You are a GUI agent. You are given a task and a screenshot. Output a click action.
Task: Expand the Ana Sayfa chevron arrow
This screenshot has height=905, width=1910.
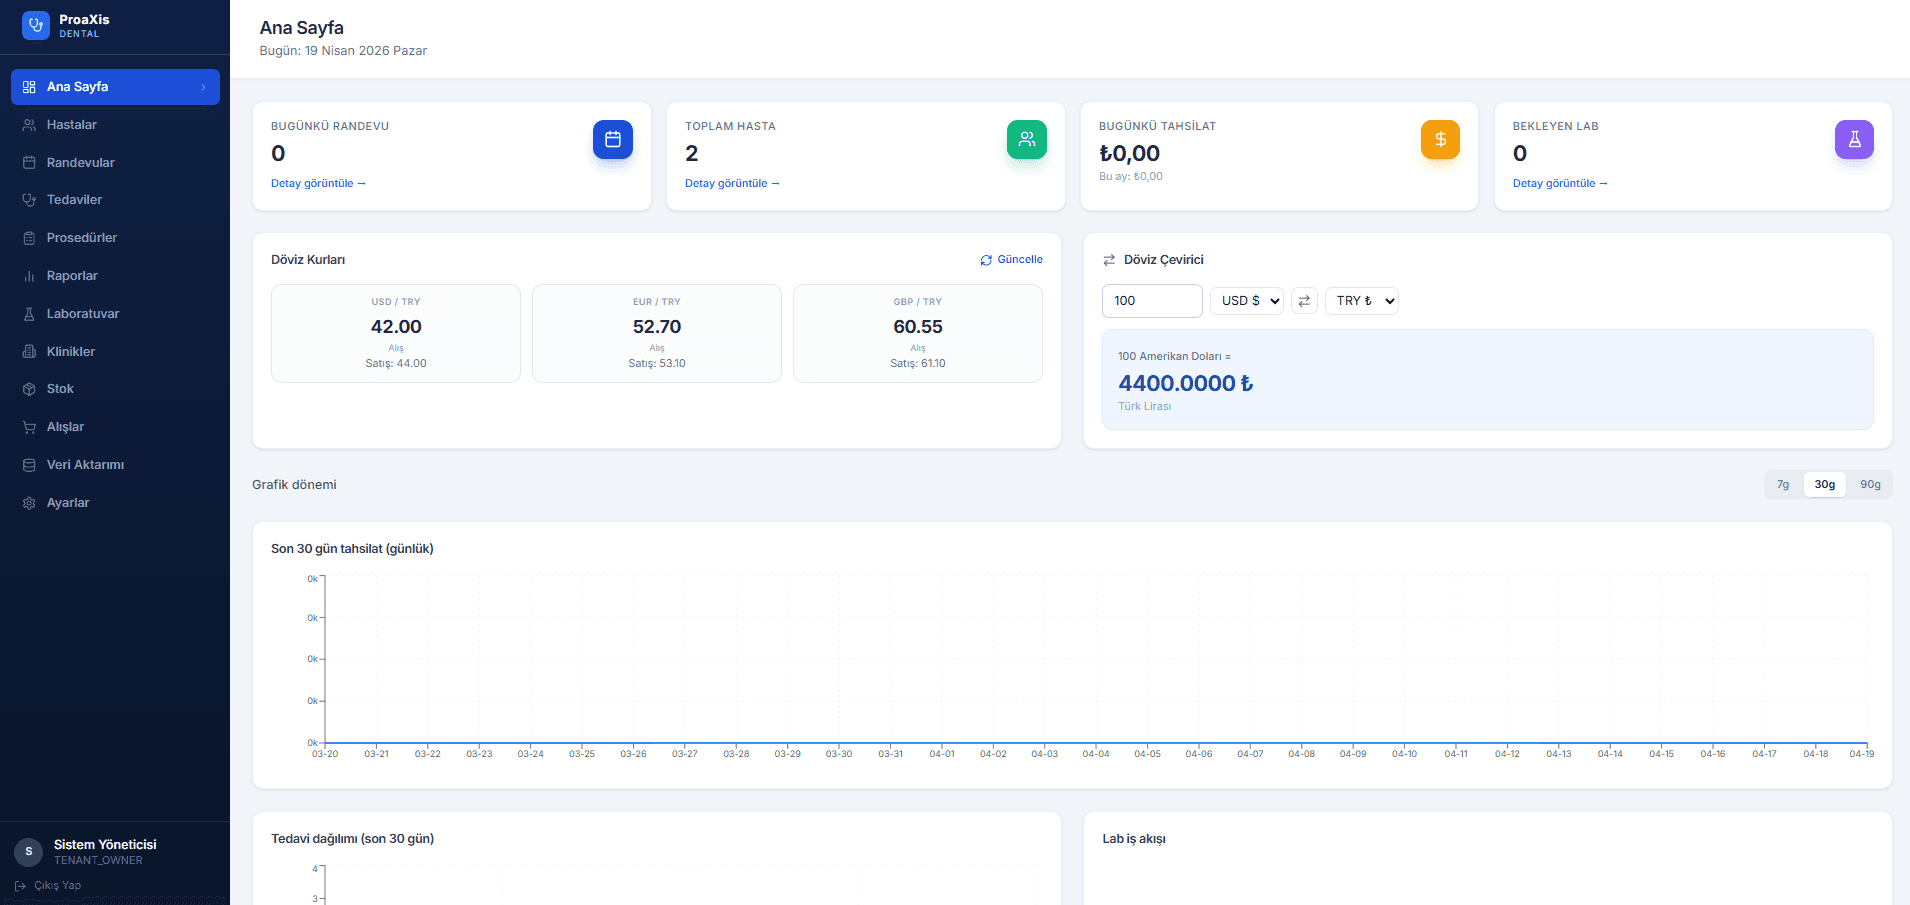click(x=203, y=87)
